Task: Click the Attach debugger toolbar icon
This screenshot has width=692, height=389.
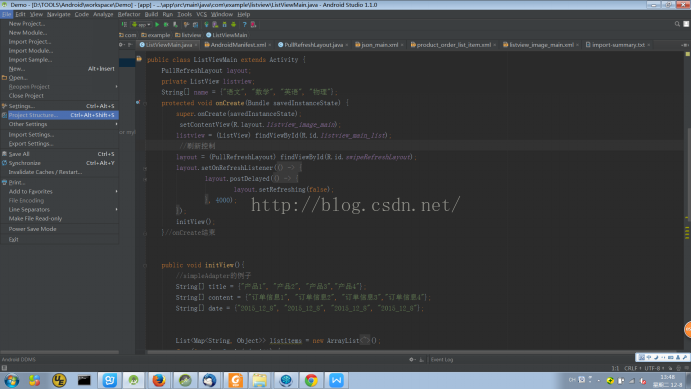Action: click(x=175, y=25)
